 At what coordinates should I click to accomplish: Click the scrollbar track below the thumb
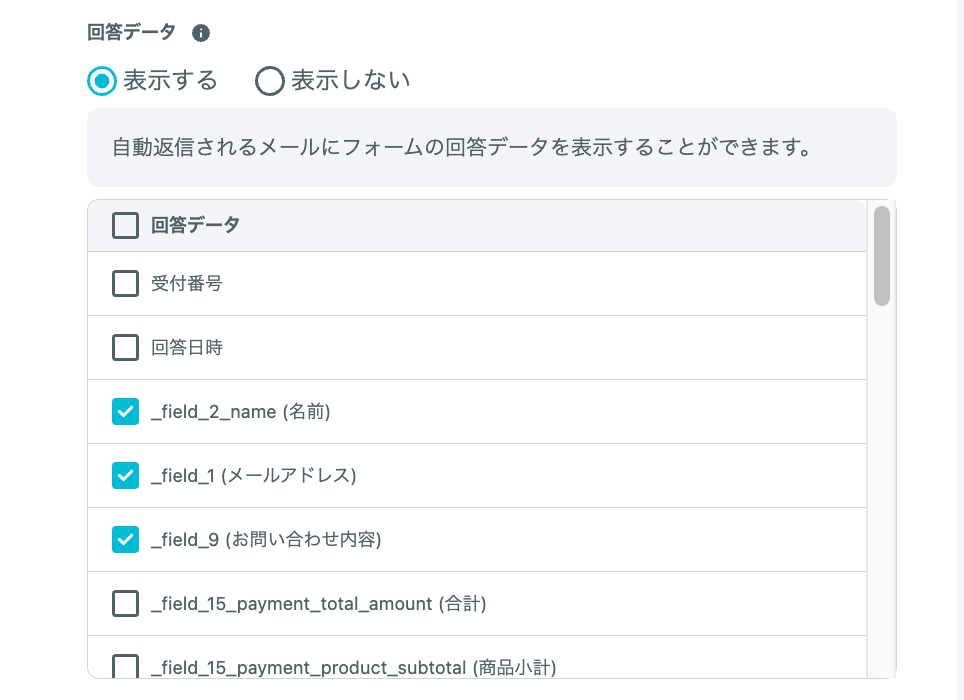click(882, 492)
